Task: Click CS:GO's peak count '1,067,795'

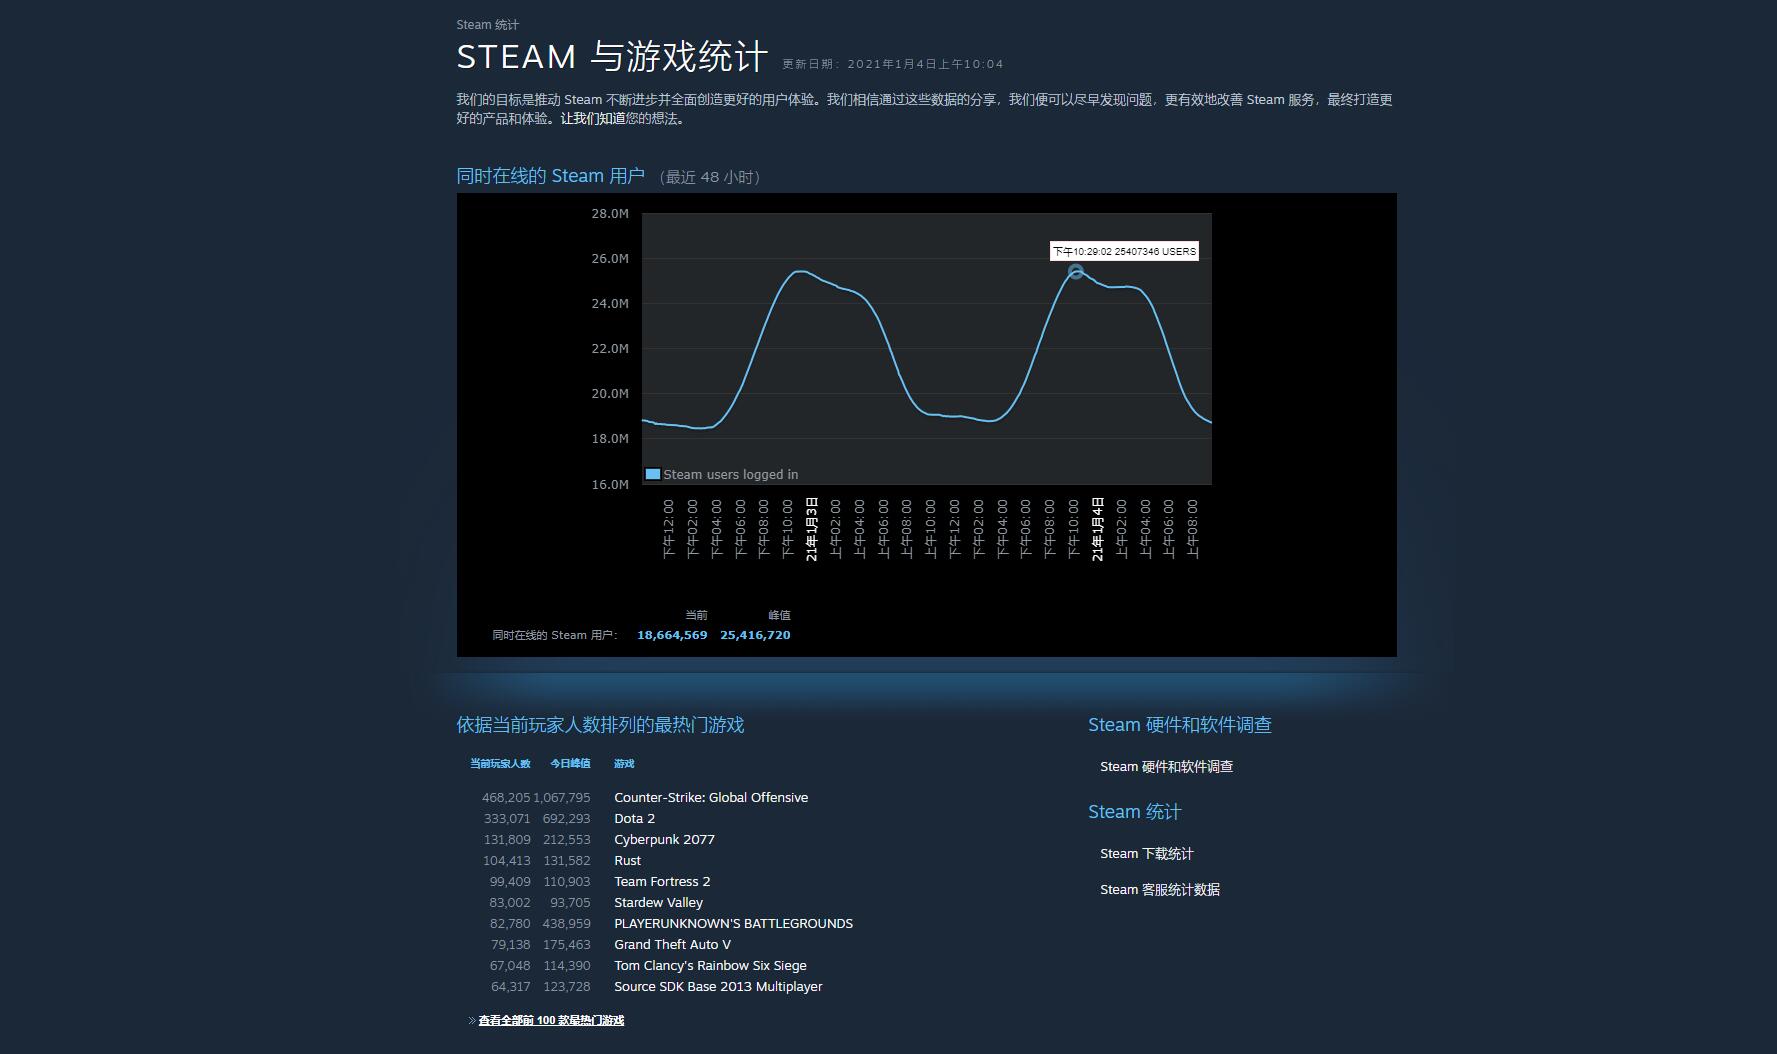Action: pyautogui.click(x=562, y=797)
